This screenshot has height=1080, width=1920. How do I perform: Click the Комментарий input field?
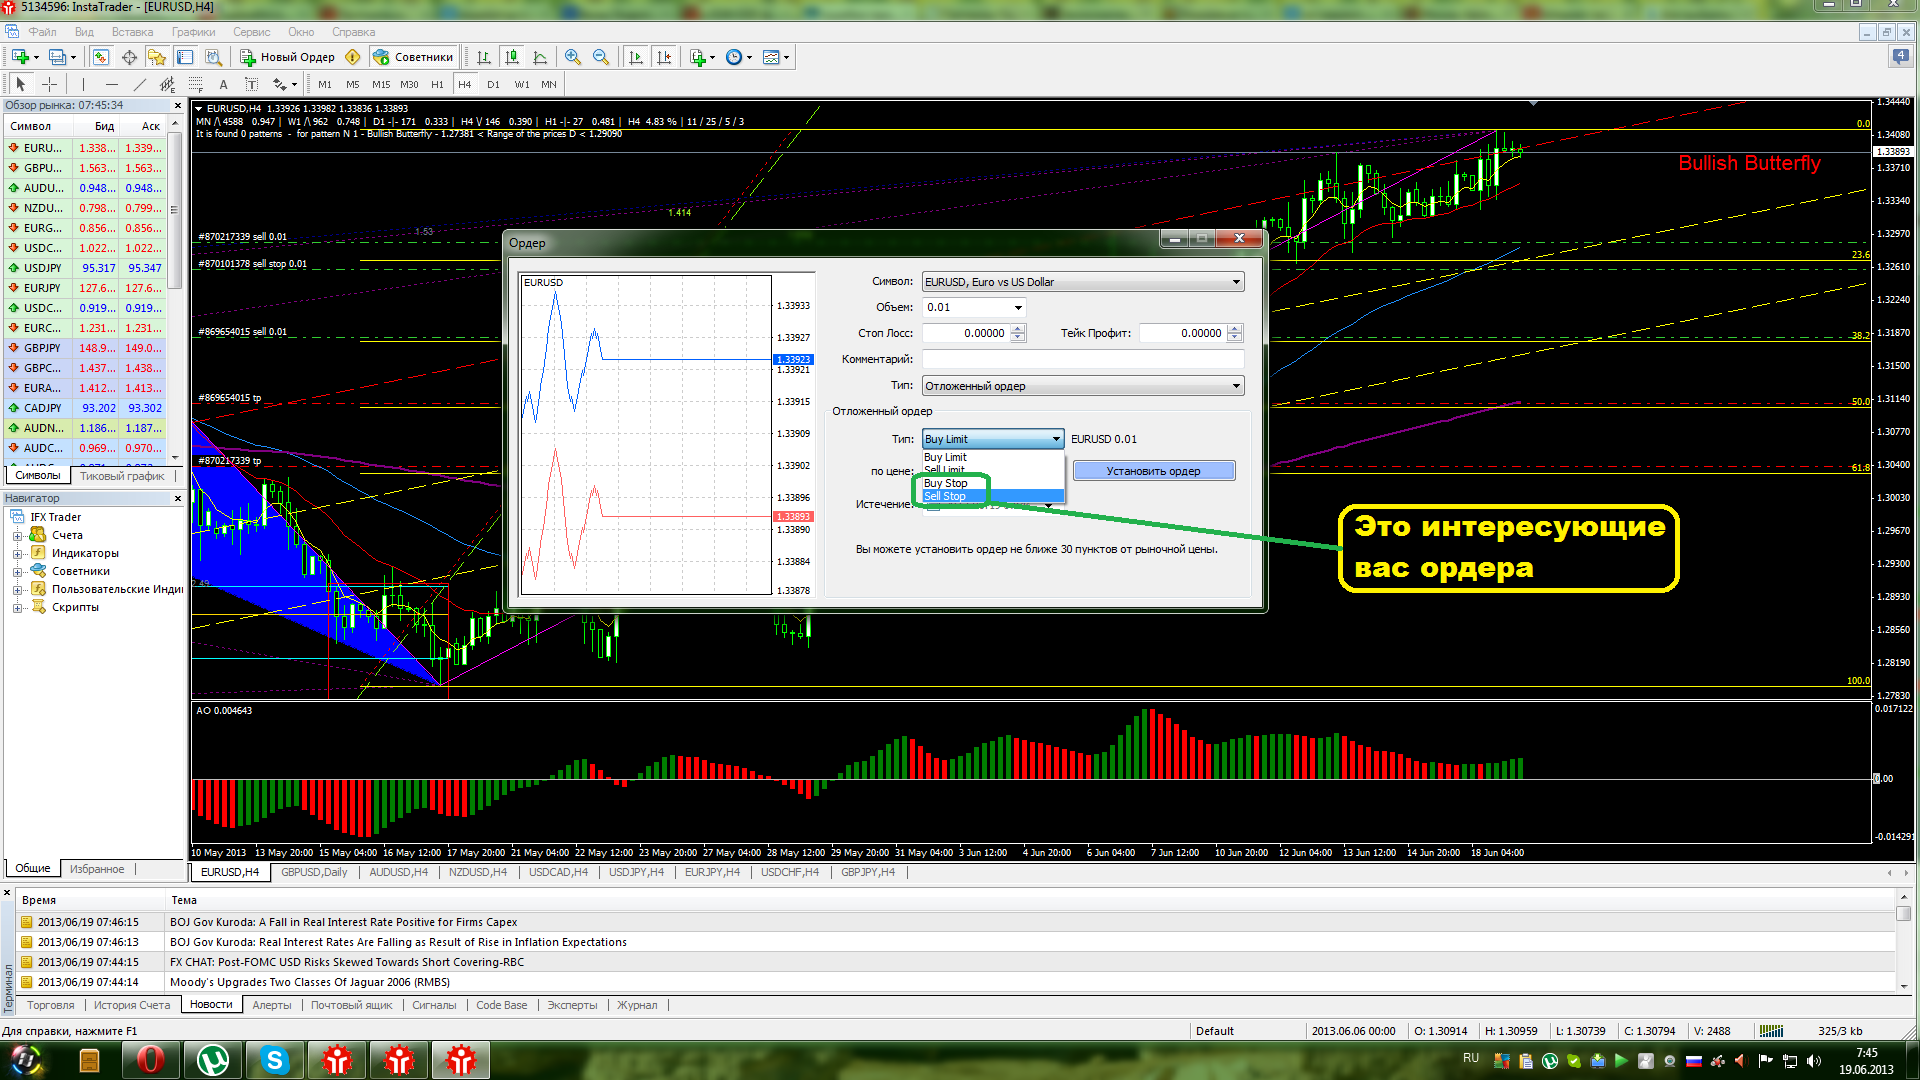coord(1082,359)
